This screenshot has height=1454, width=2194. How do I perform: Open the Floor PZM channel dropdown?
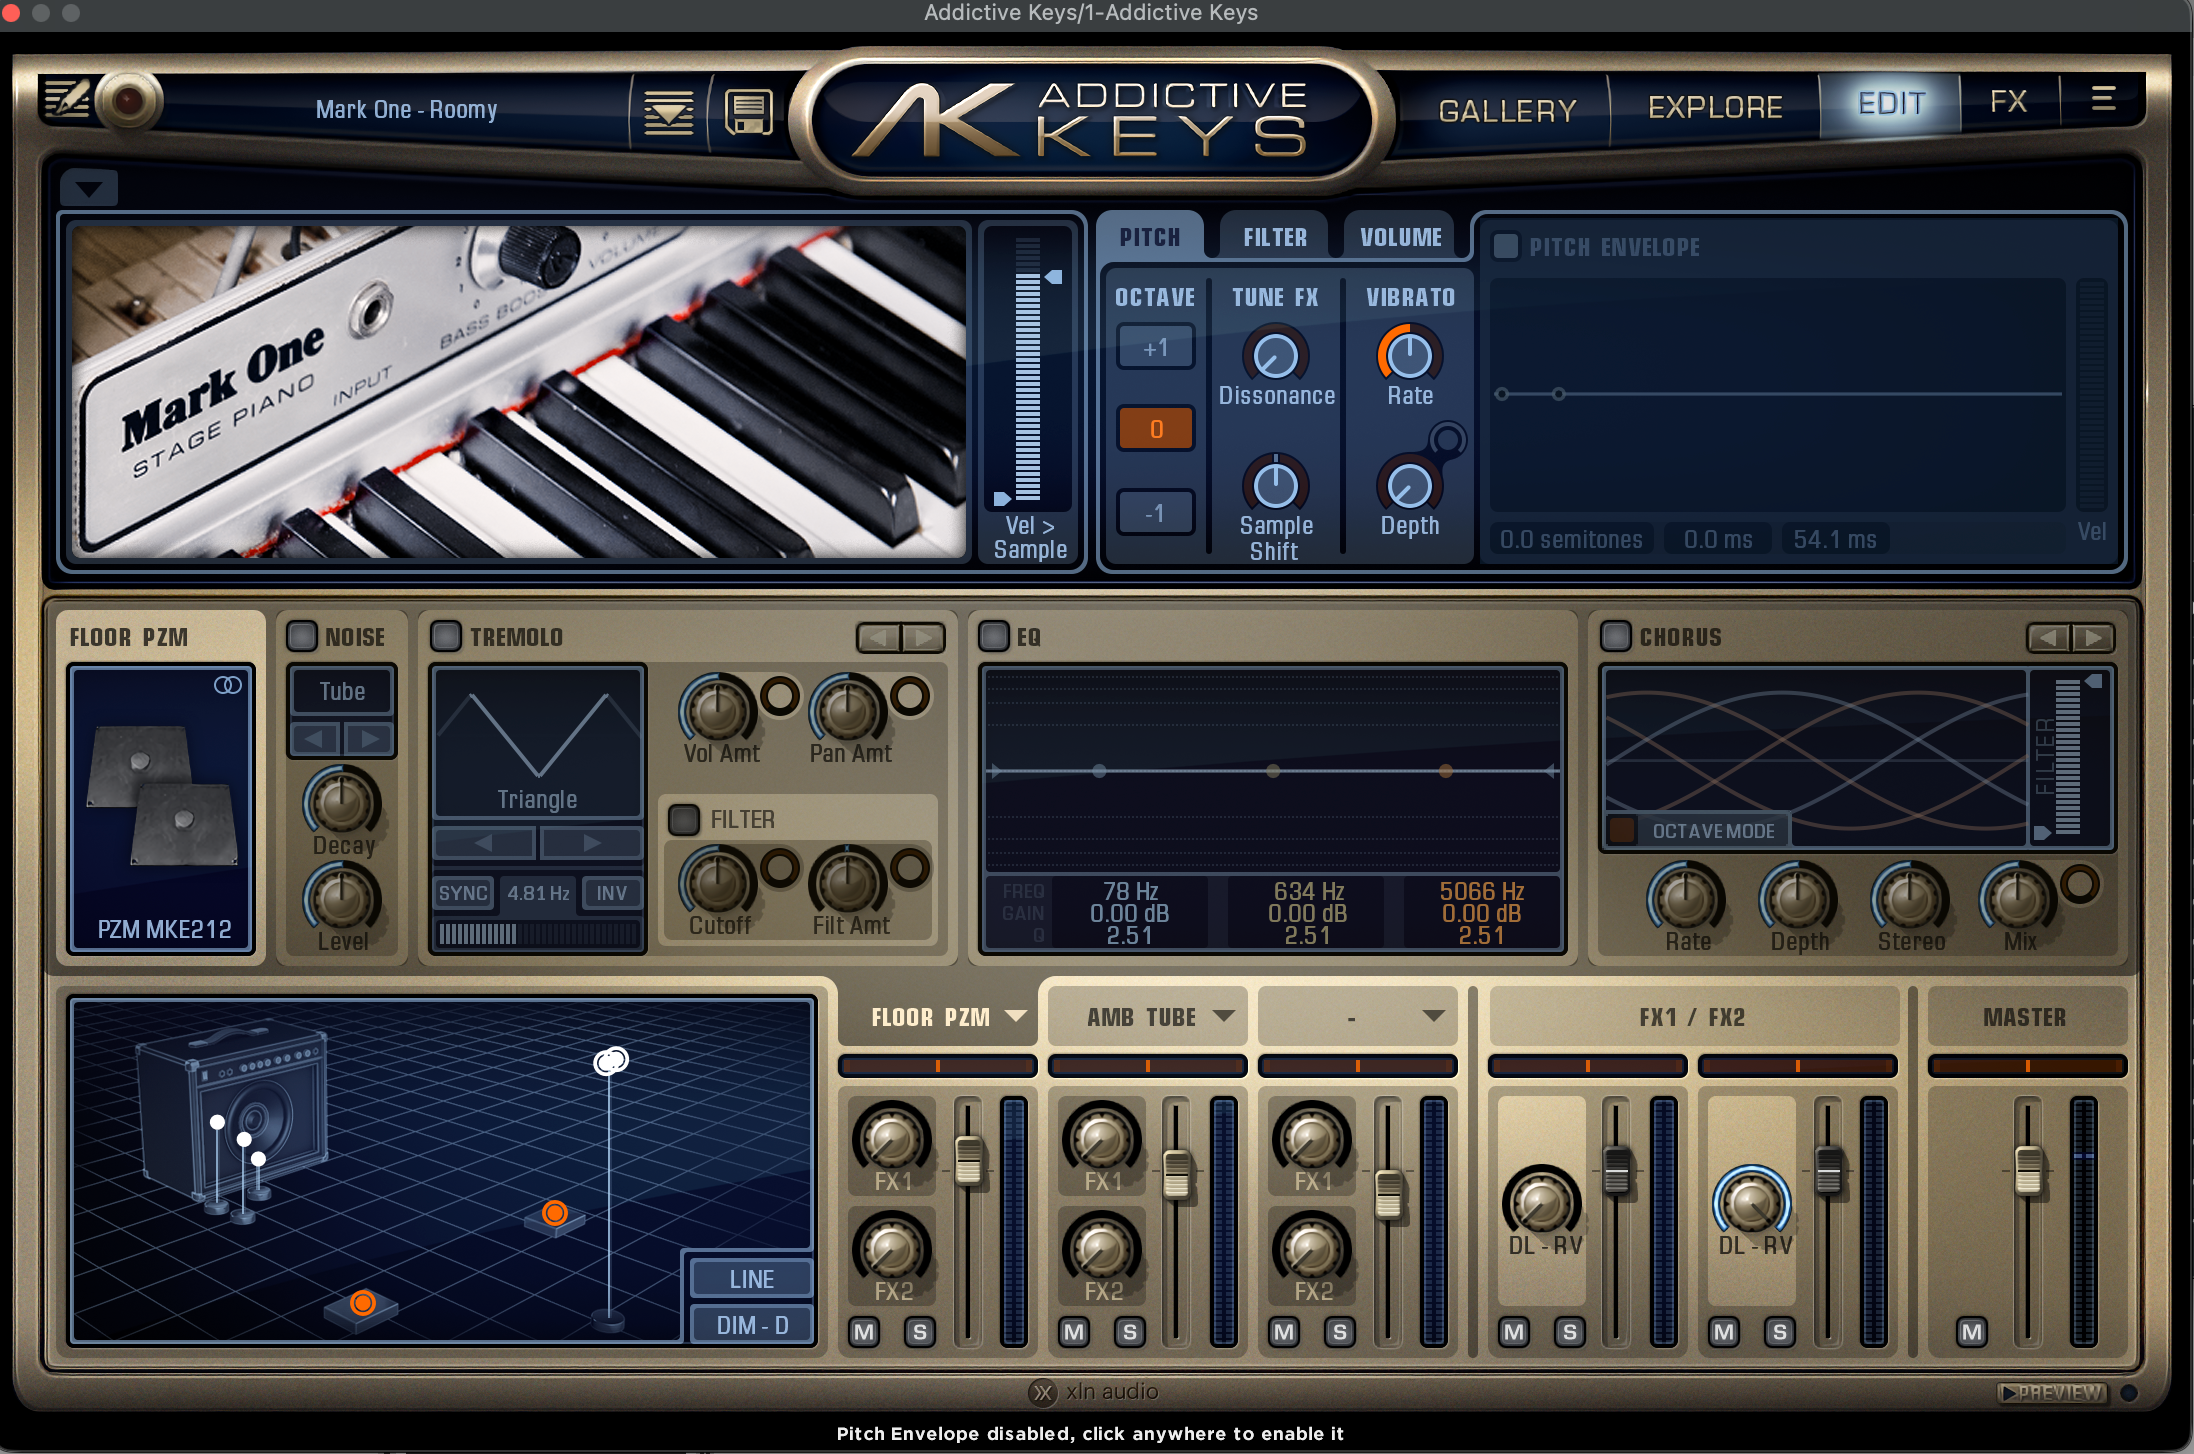coord(1016,1016)
